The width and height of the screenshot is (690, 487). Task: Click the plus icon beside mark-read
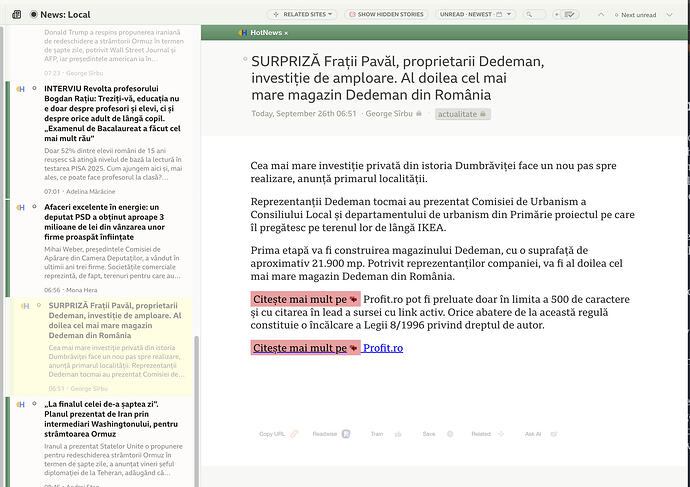click(x=557, y=15)
